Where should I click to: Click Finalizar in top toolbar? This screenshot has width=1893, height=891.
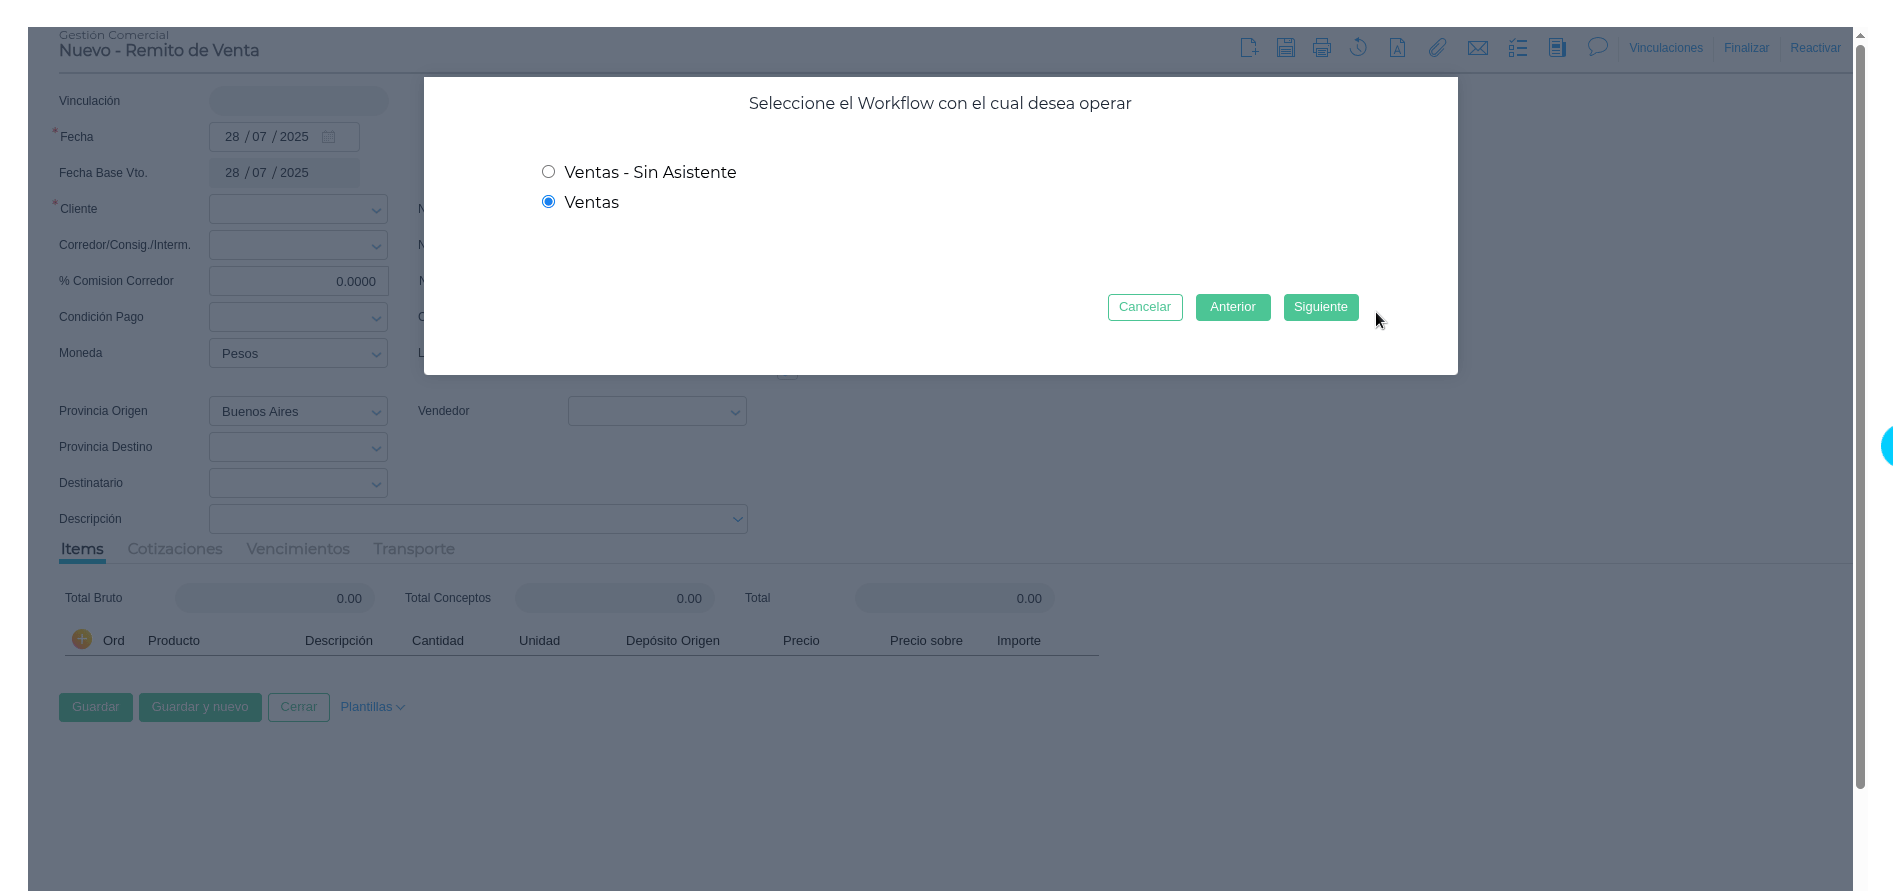[1747, 48]
